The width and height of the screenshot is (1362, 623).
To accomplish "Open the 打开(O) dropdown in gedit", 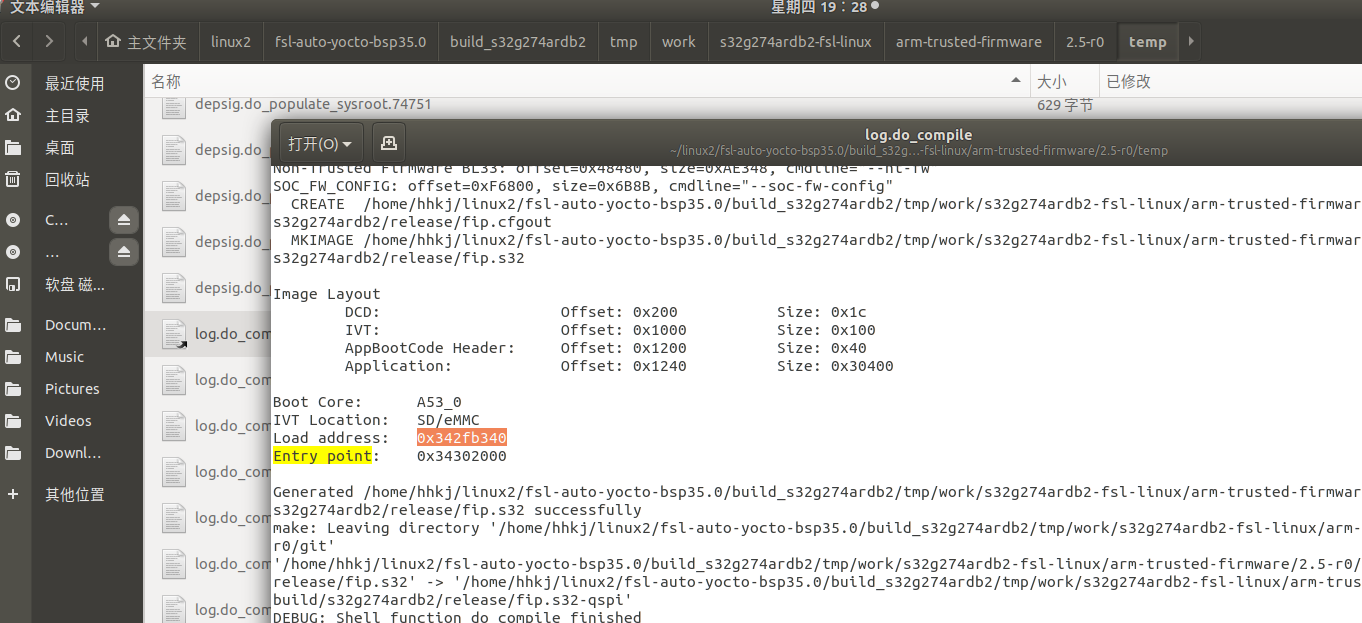I will pos(319,143).
